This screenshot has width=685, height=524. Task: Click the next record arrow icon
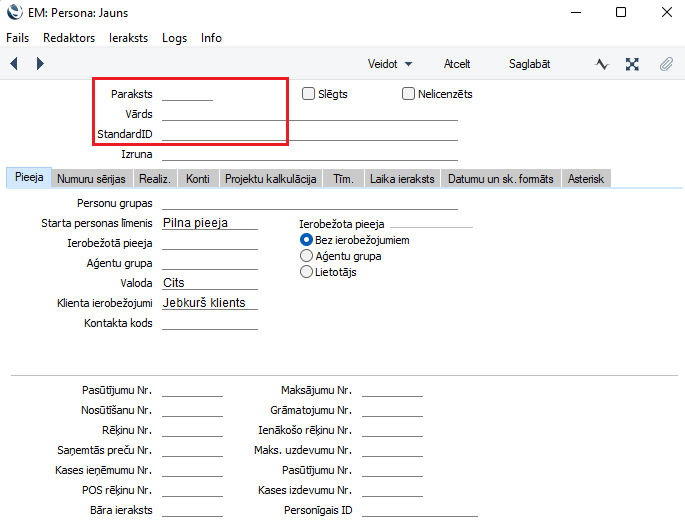[40, 63]
